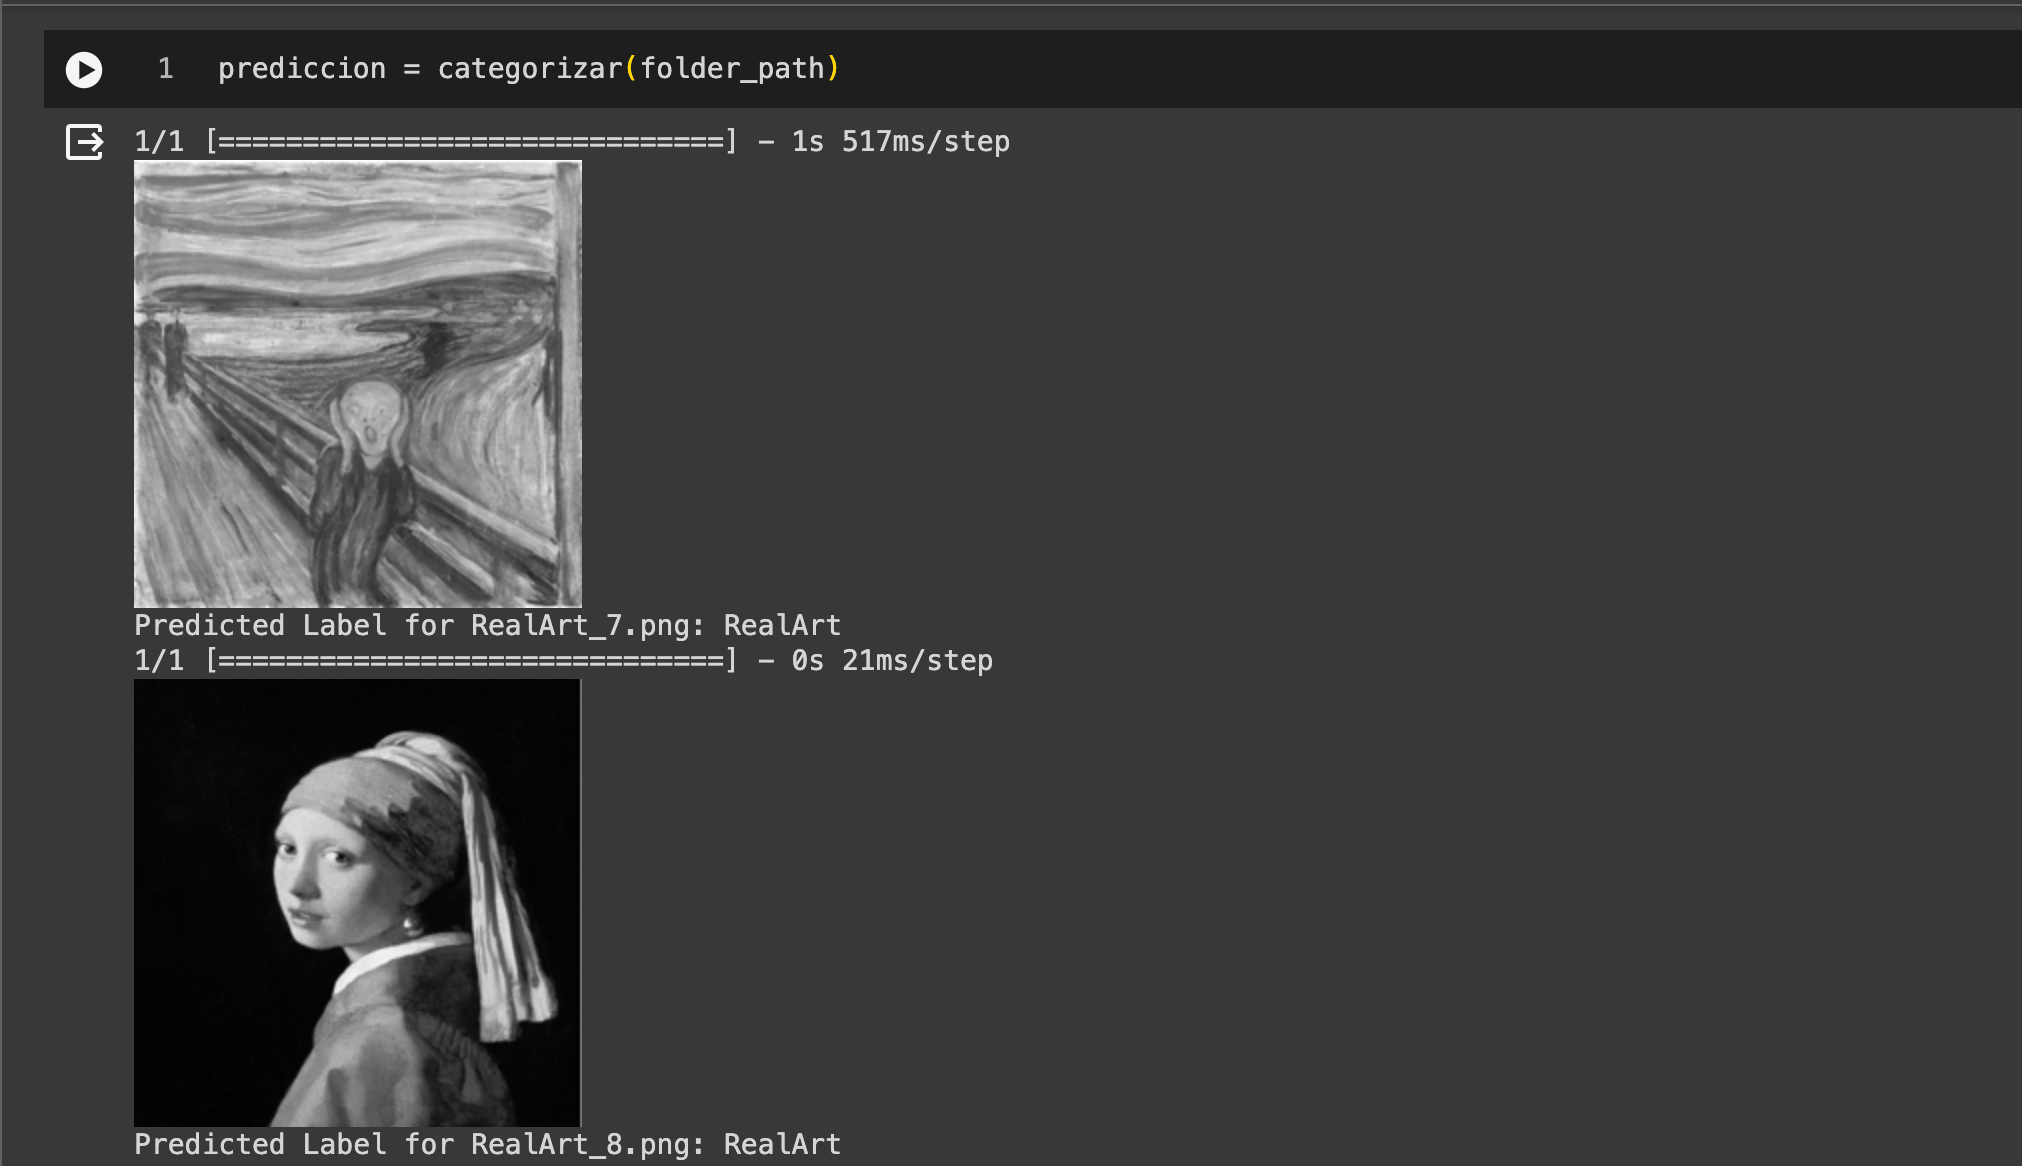Viewport: 2022px width, 1166px height.
Task: Click the equals sign in the code
Action: pos(411,69)
